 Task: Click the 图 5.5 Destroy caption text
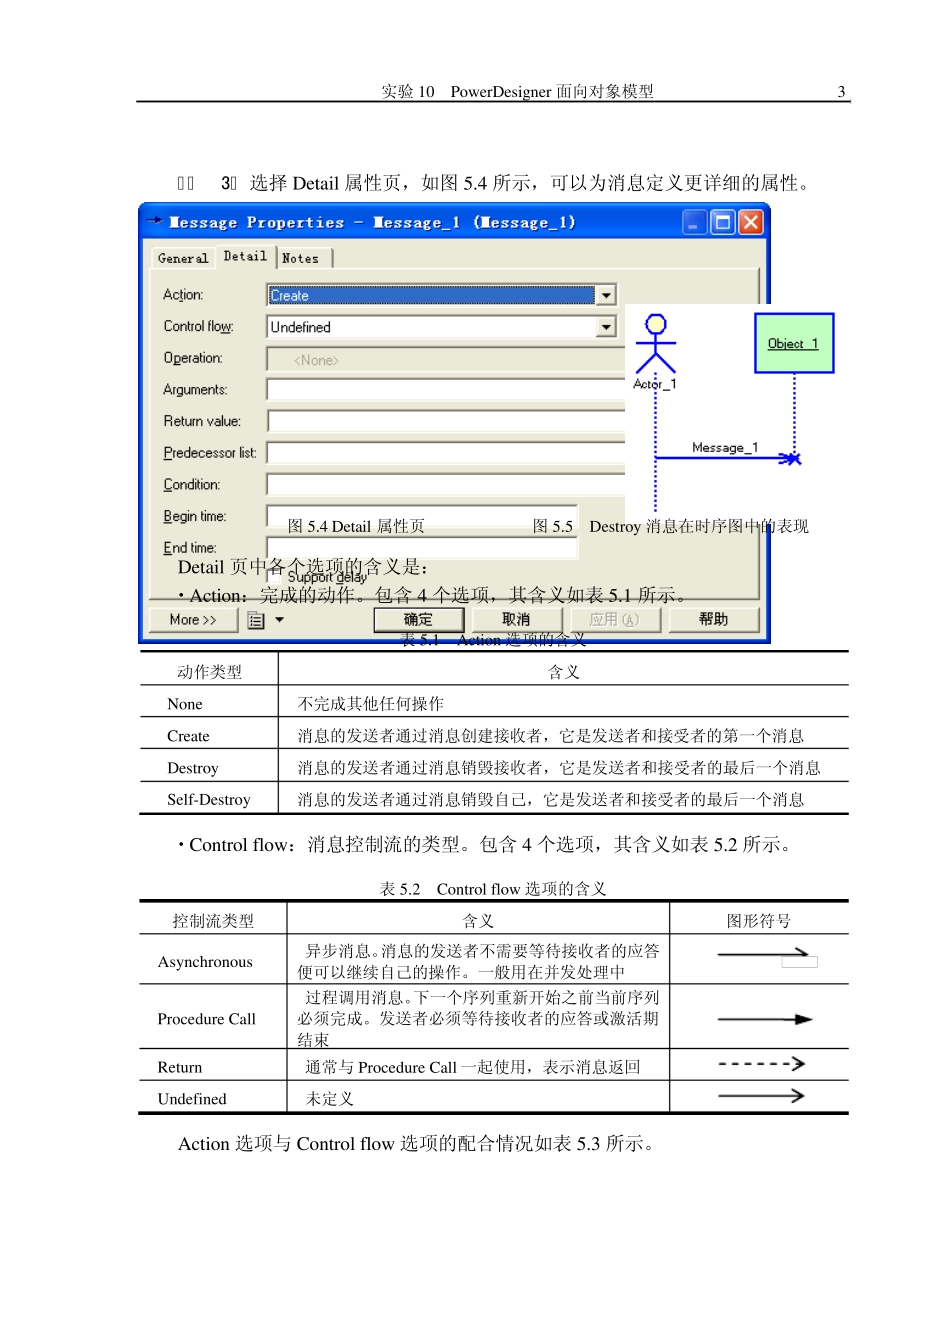tap(671, 526)
